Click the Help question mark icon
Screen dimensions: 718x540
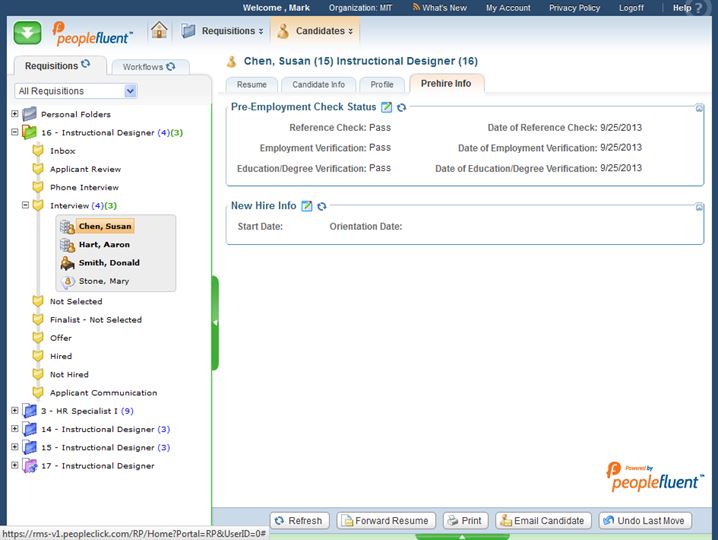point(699,8)
